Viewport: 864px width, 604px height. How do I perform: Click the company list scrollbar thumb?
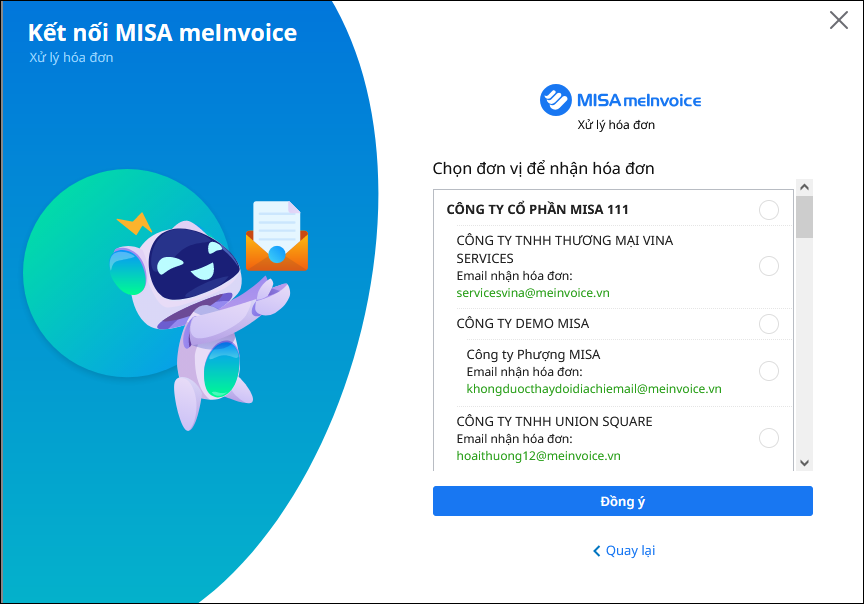[804, 217]
